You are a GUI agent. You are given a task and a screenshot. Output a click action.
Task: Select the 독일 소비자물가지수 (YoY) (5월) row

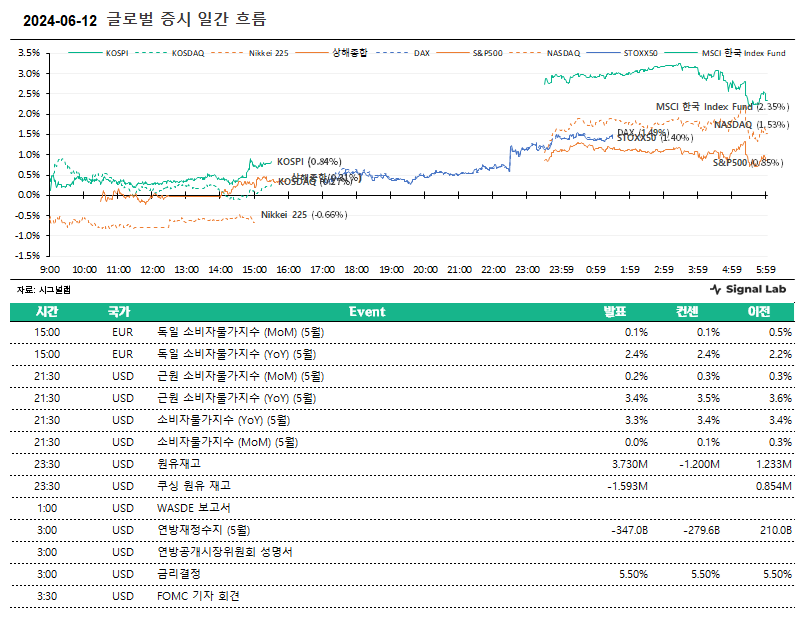pos(402,355)
